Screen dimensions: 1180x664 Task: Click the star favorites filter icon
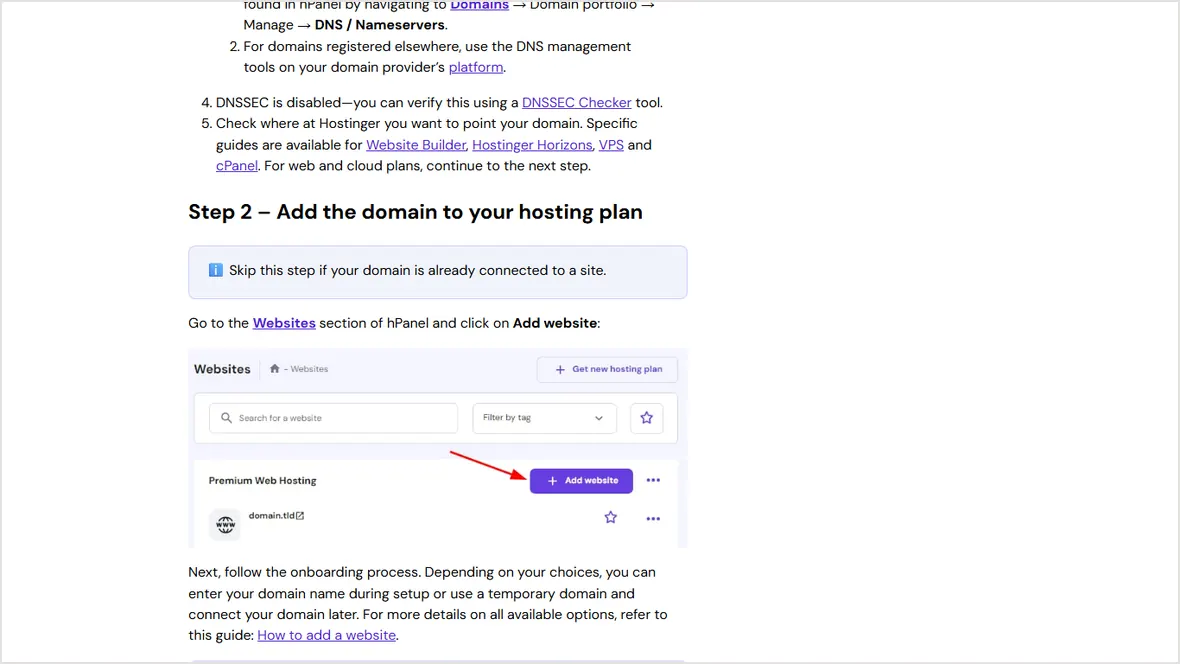pos(646,419)
